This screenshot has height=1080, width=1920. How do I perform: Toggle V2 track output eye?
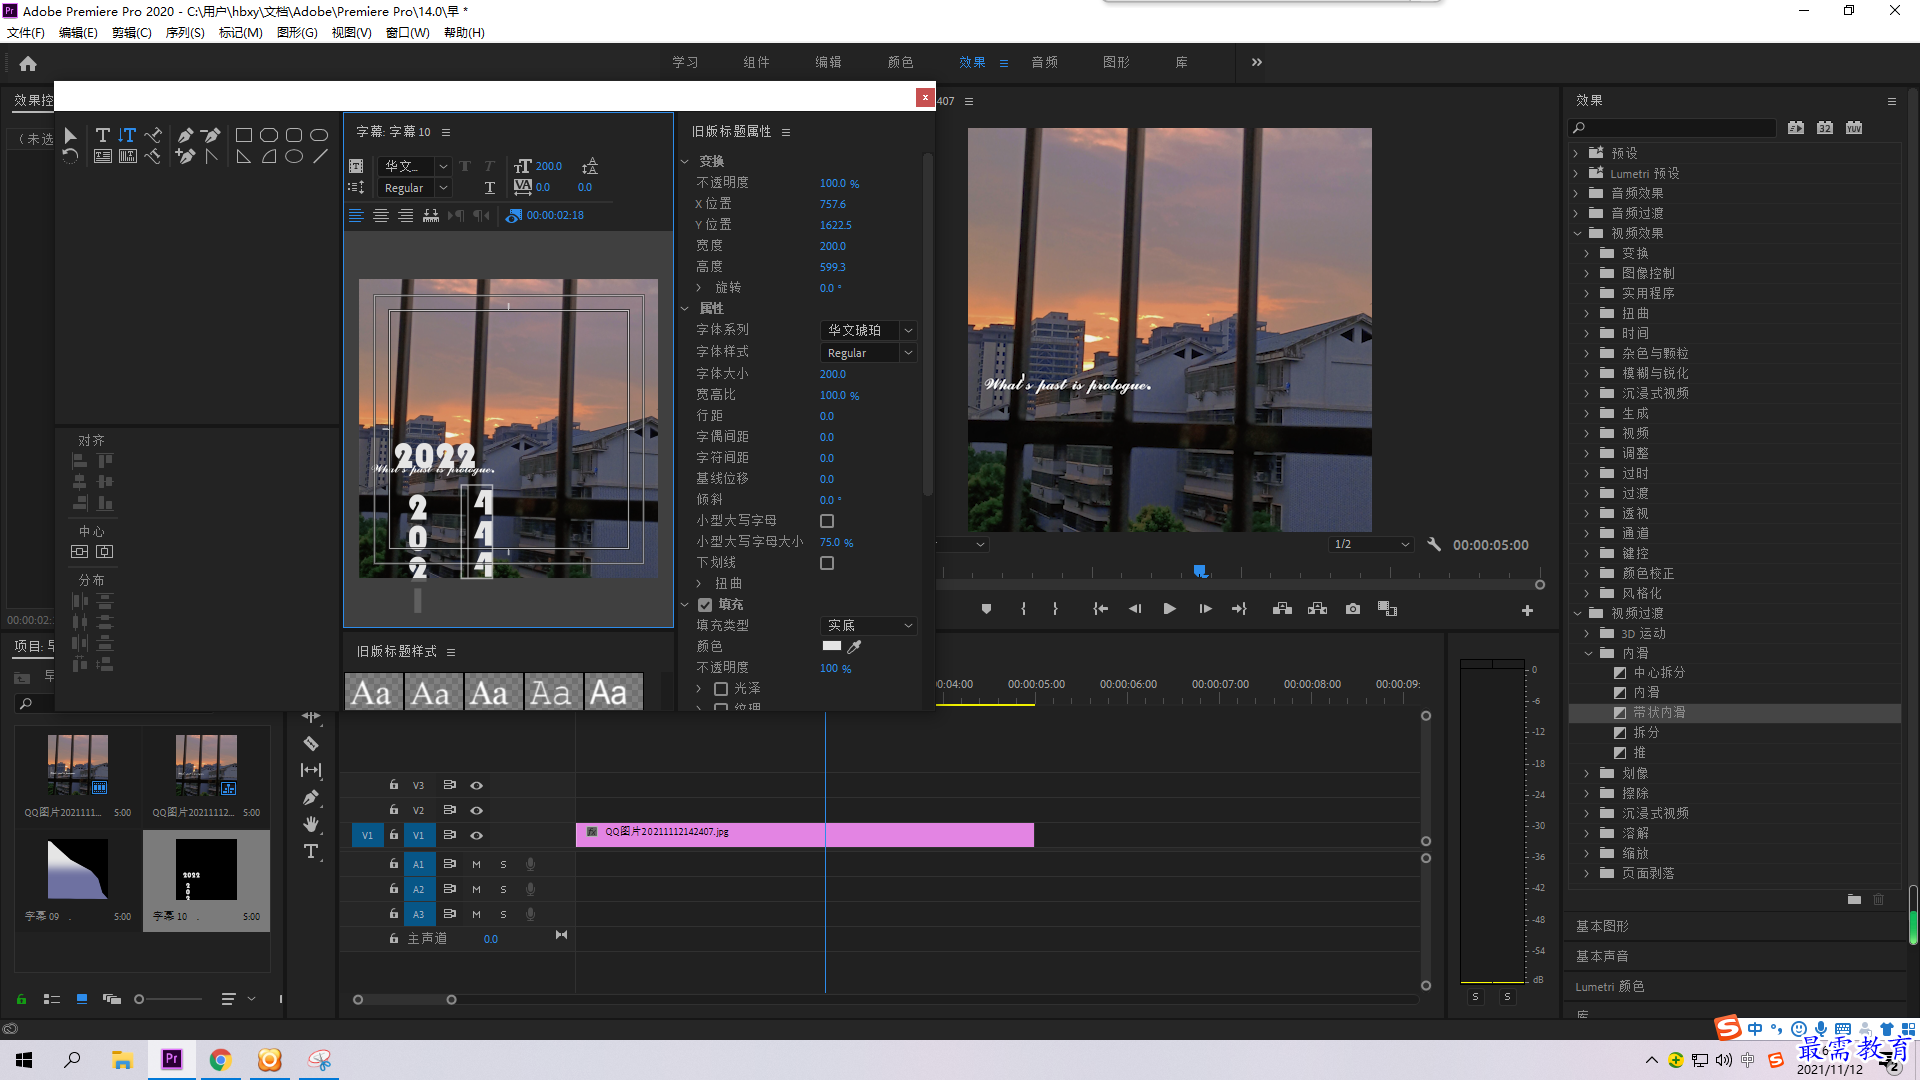click(477, 810)
